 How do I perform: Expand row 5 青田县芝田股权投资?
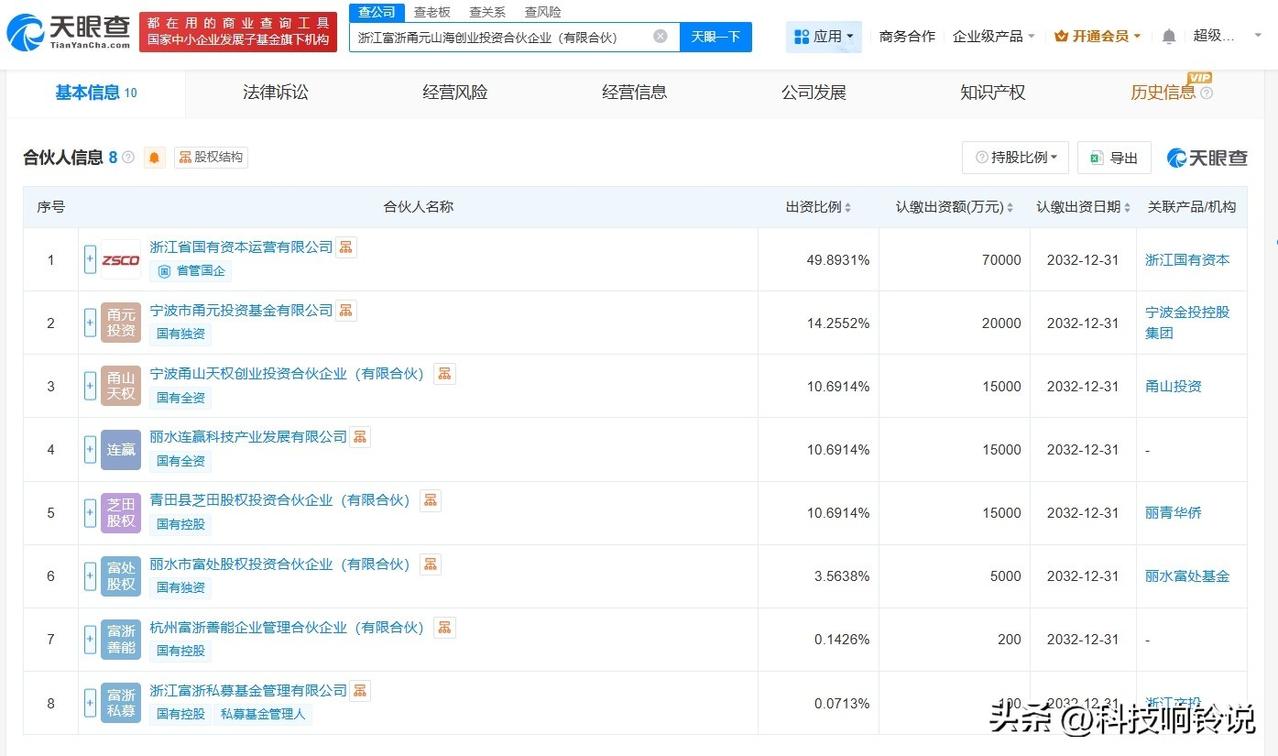(90, 513)
